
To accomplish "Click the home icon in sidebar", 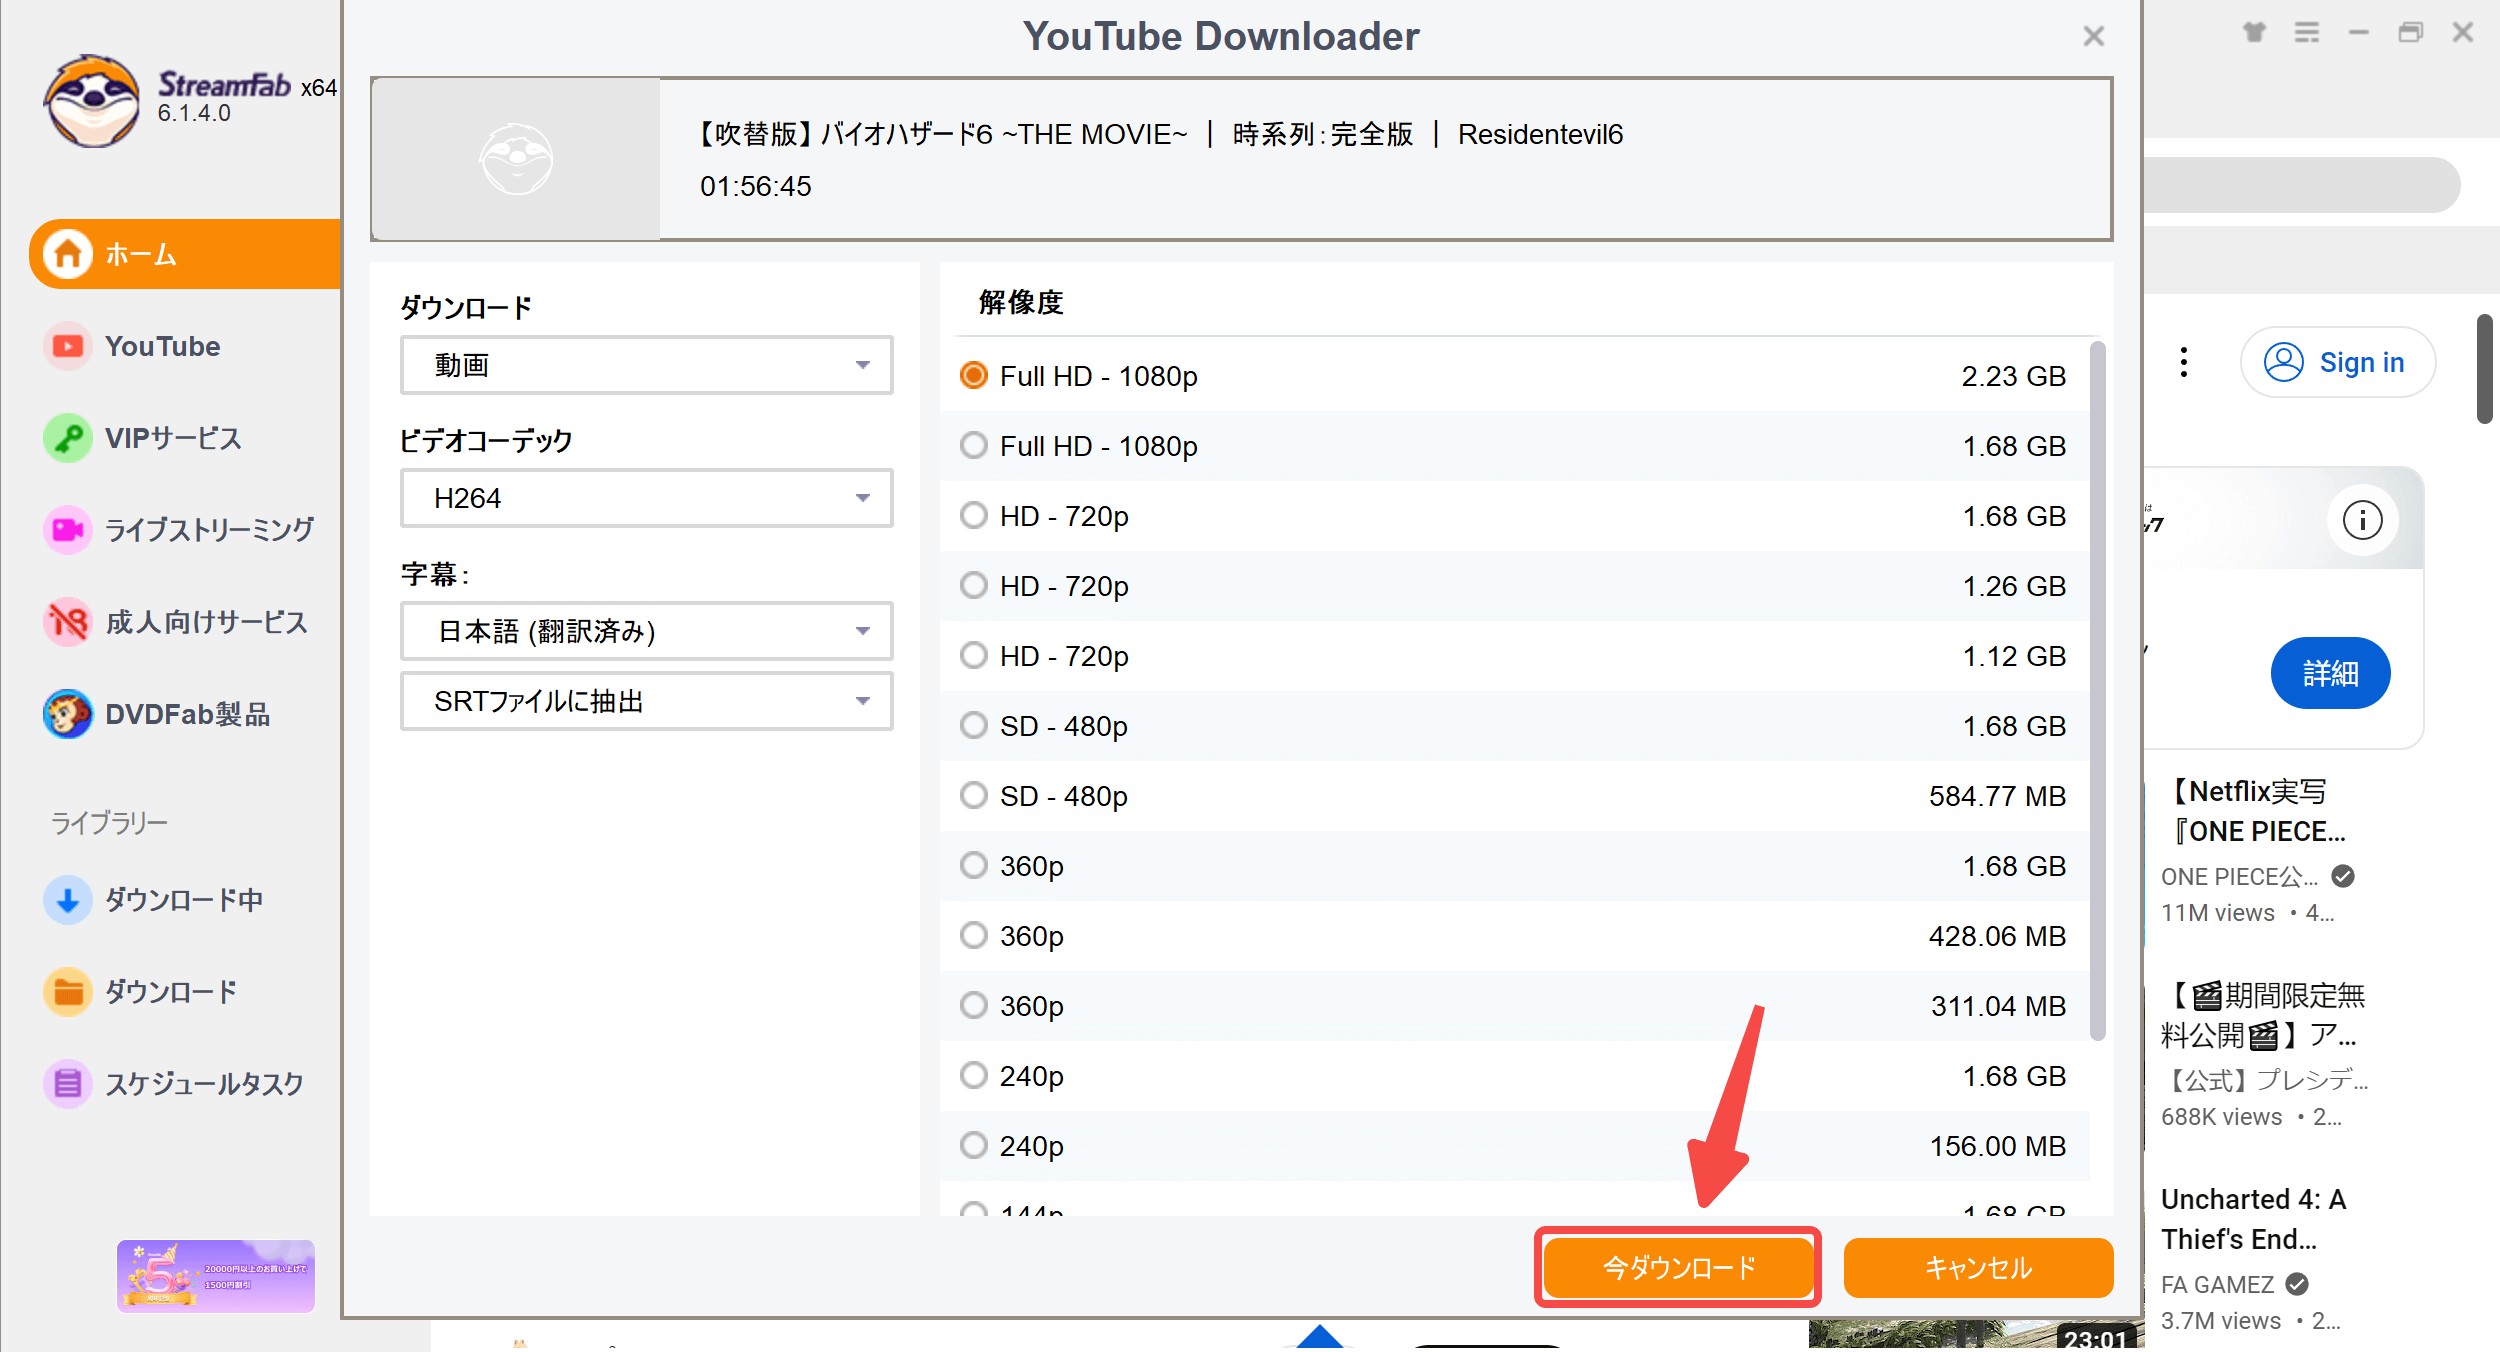I will click(67, 254).
